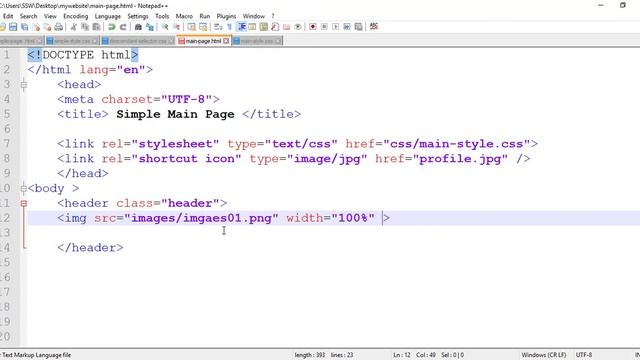
Task: Switch to the main-page.html tab
Action: 203,41
